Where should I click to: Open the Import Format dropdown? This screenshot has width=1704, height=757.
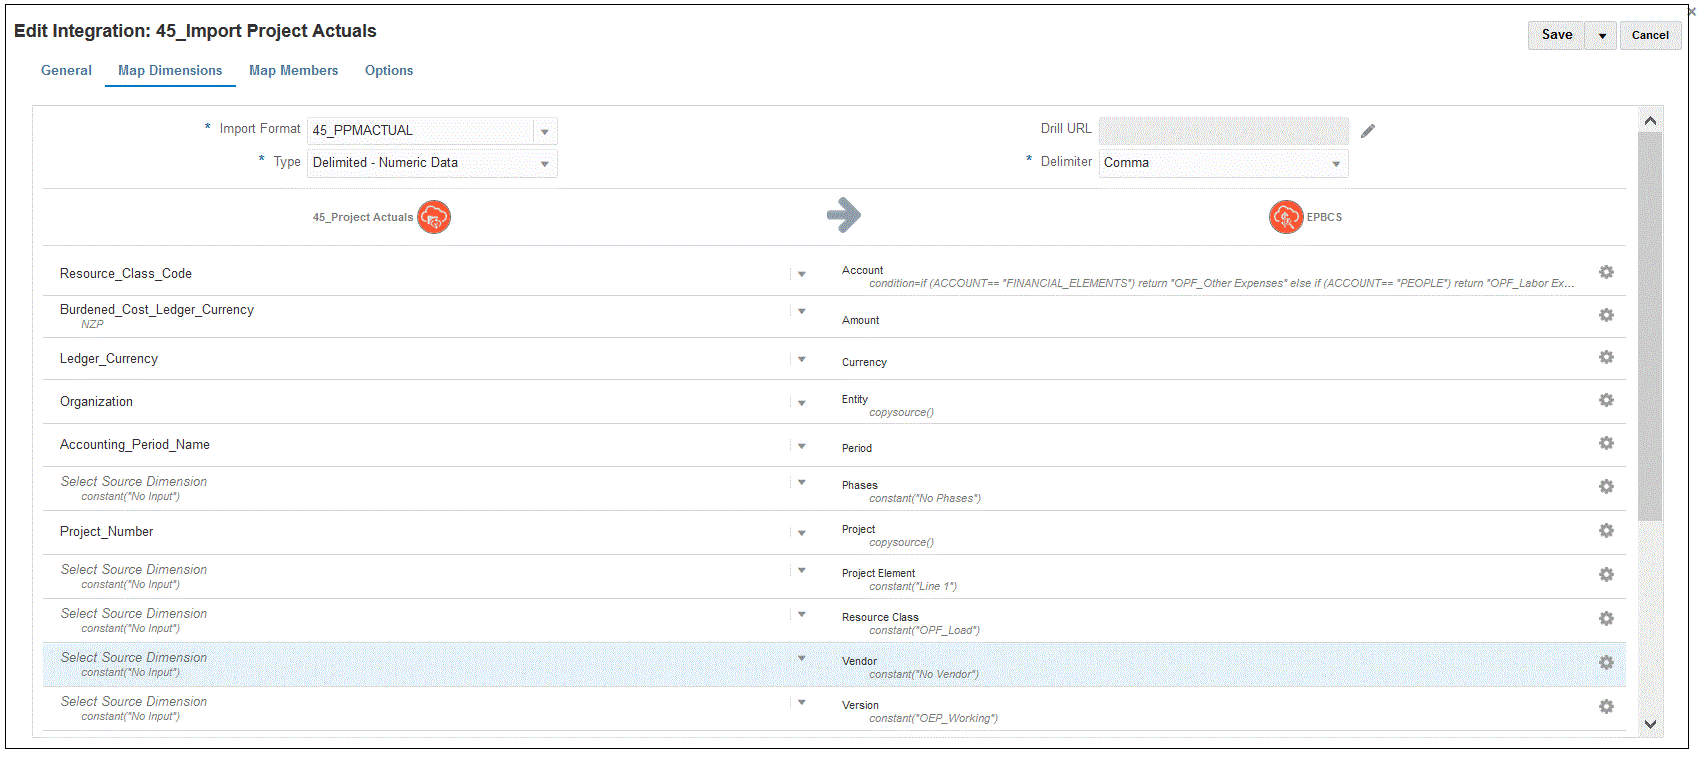(545, 131)
